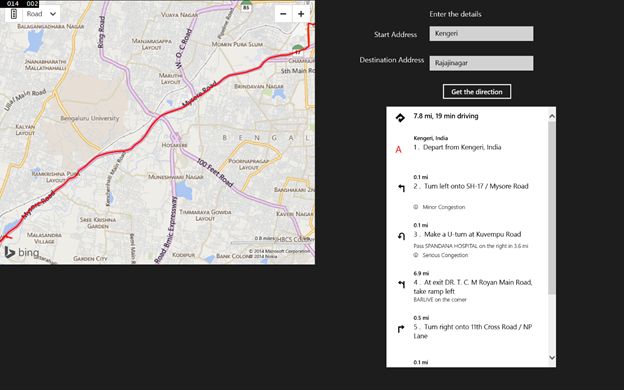
Task: Click the directions list scroll up arrow
Action: coord(552,116)
